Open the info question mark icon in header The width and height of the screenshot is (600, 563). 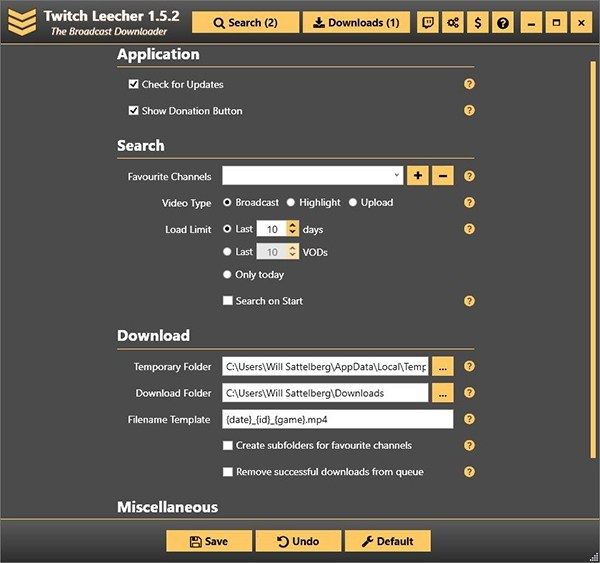pyautogui.click(x=503, y=23)
